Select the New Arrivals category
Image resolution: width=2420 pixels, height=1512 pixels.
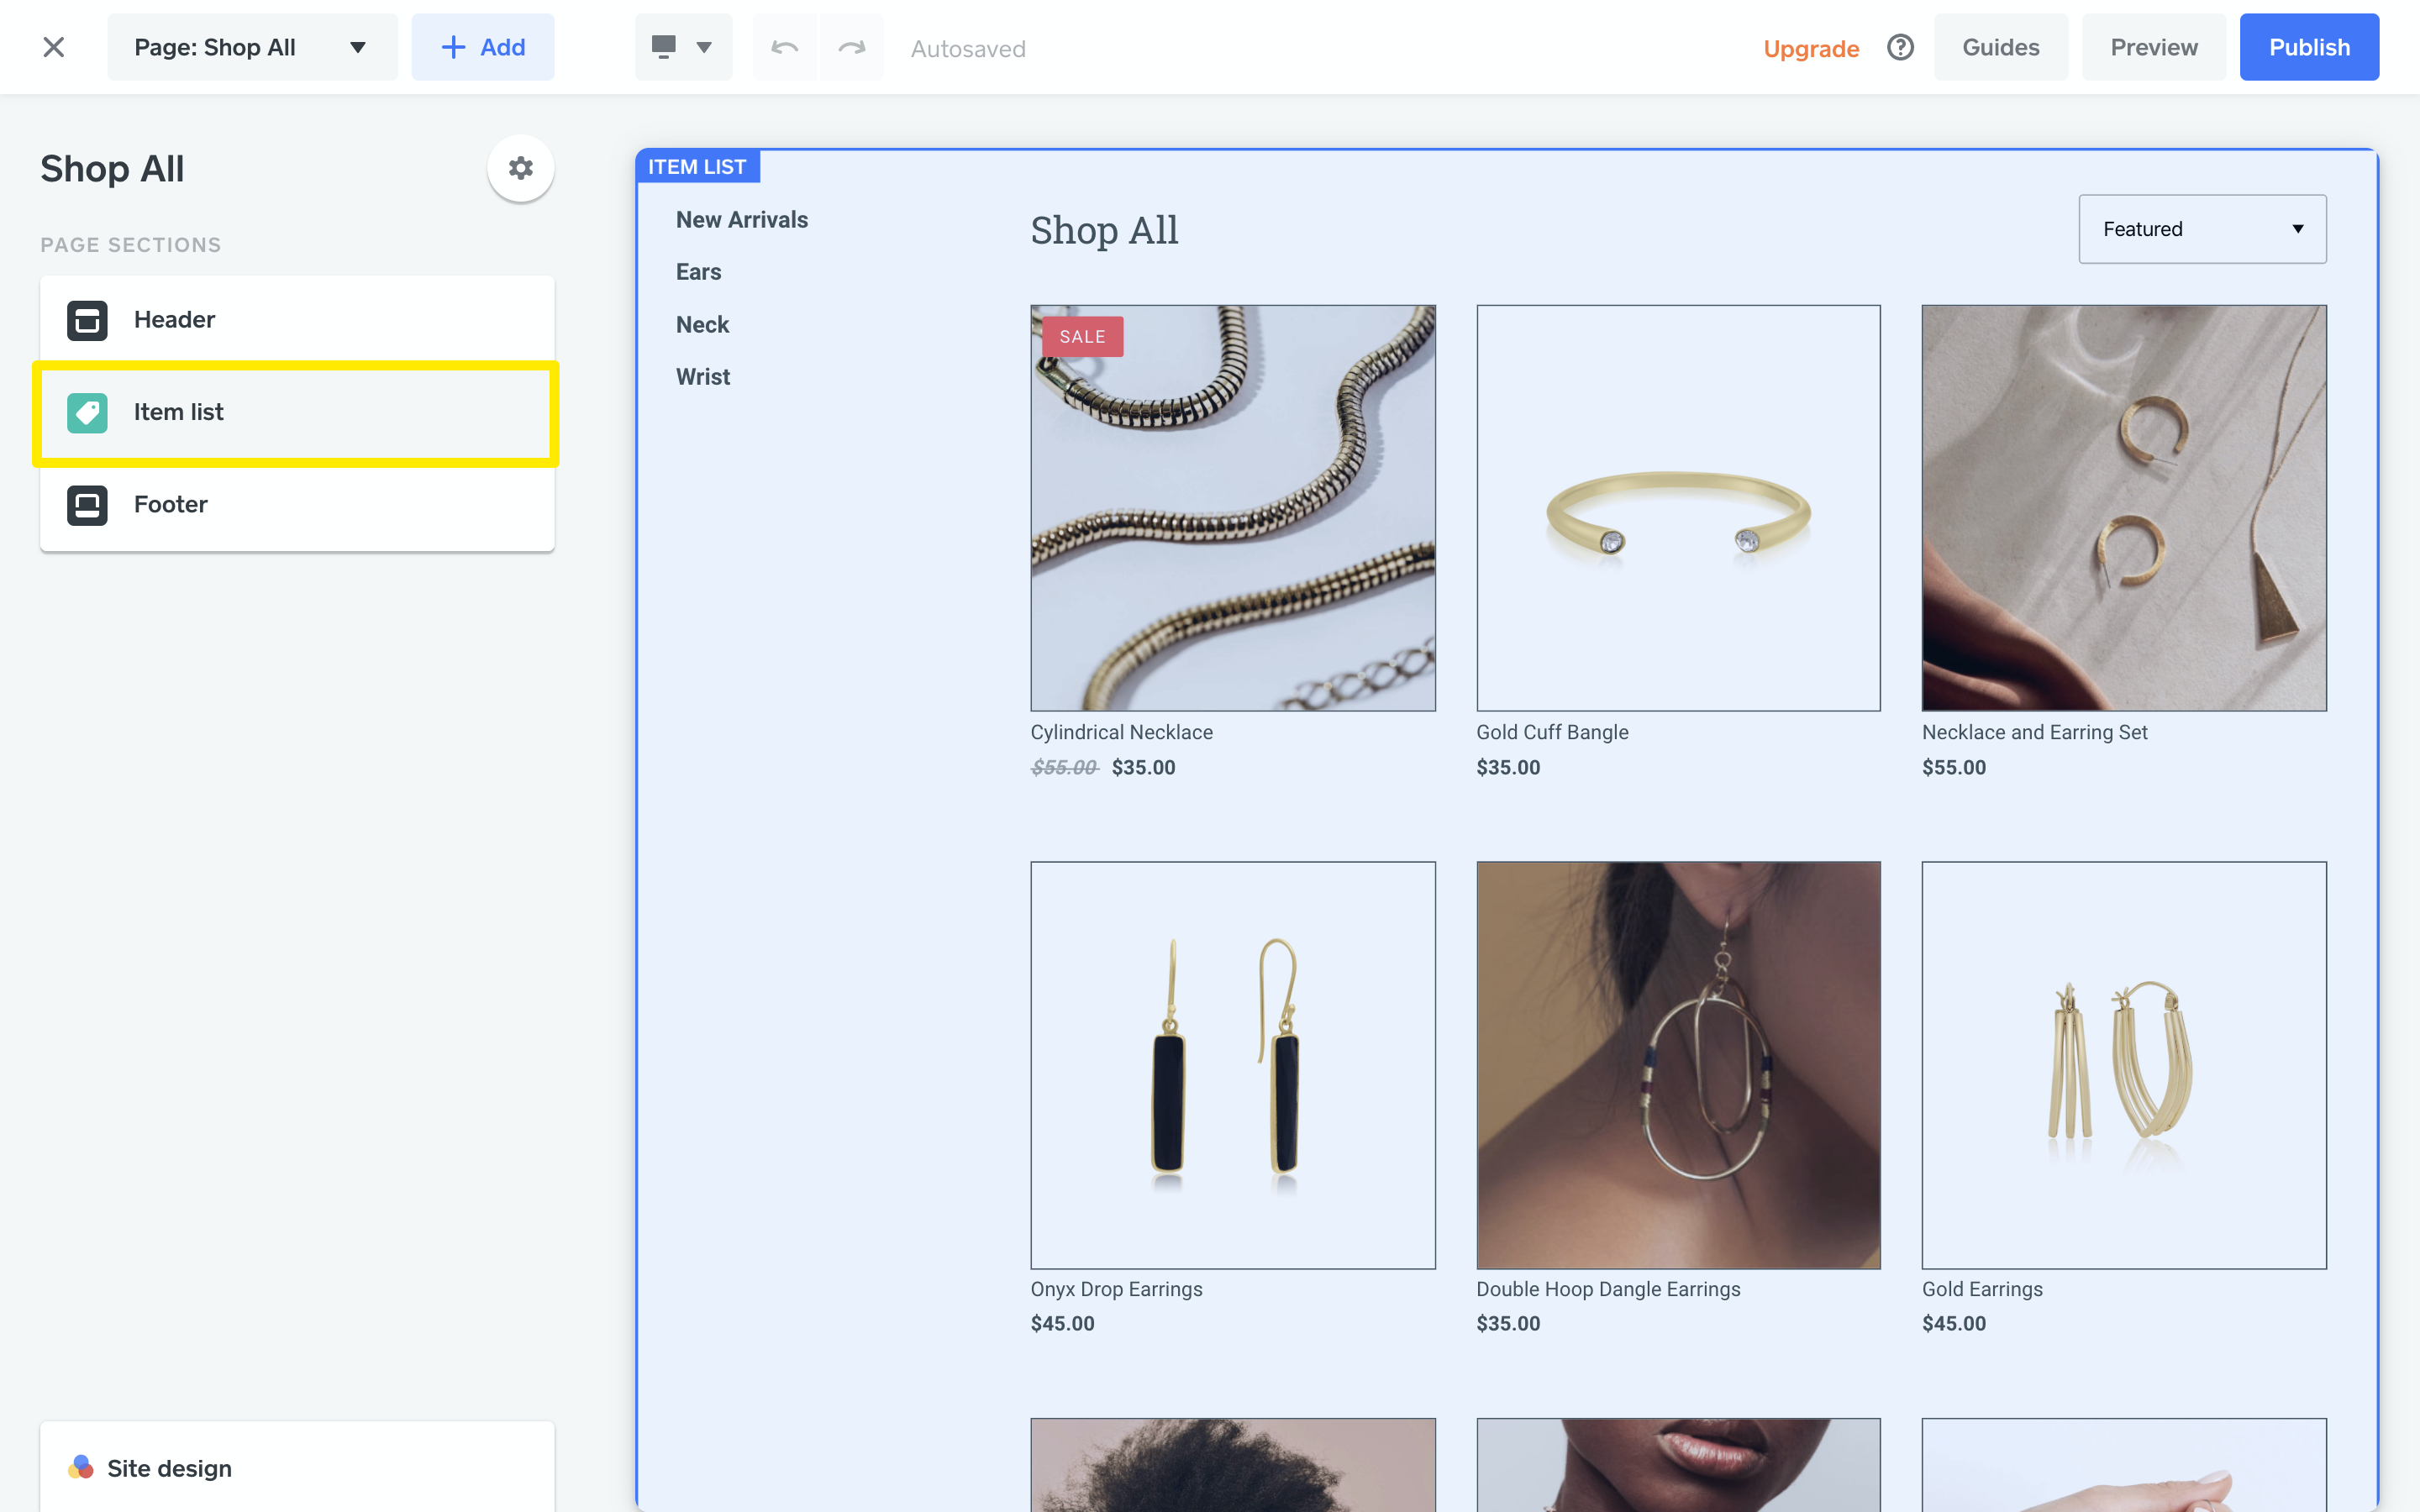coord(741,219)
